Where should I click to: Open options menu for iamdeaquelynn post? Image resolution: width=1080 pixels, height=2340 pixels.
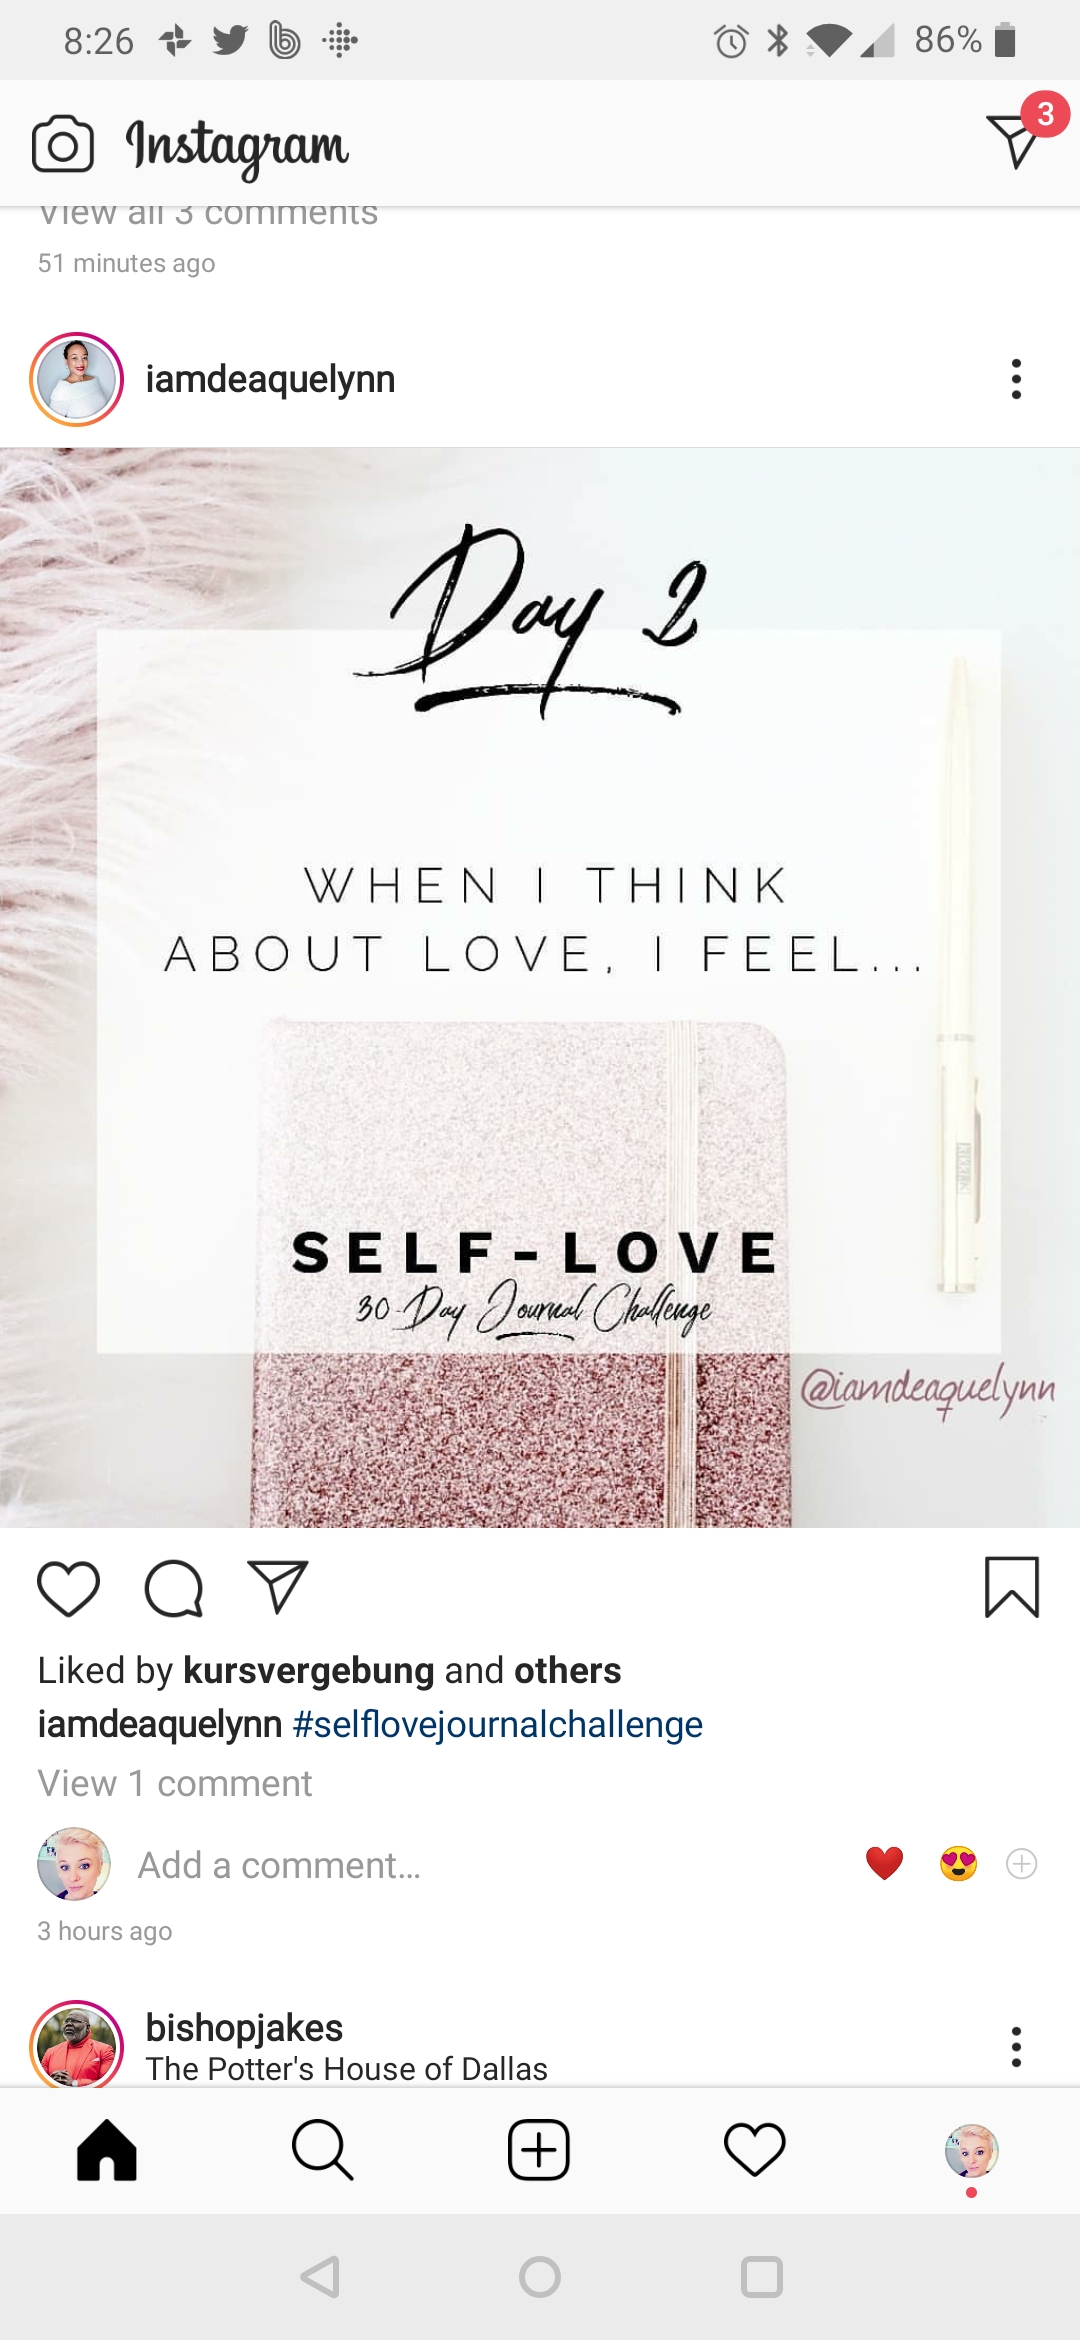[x=1016, y=379]
